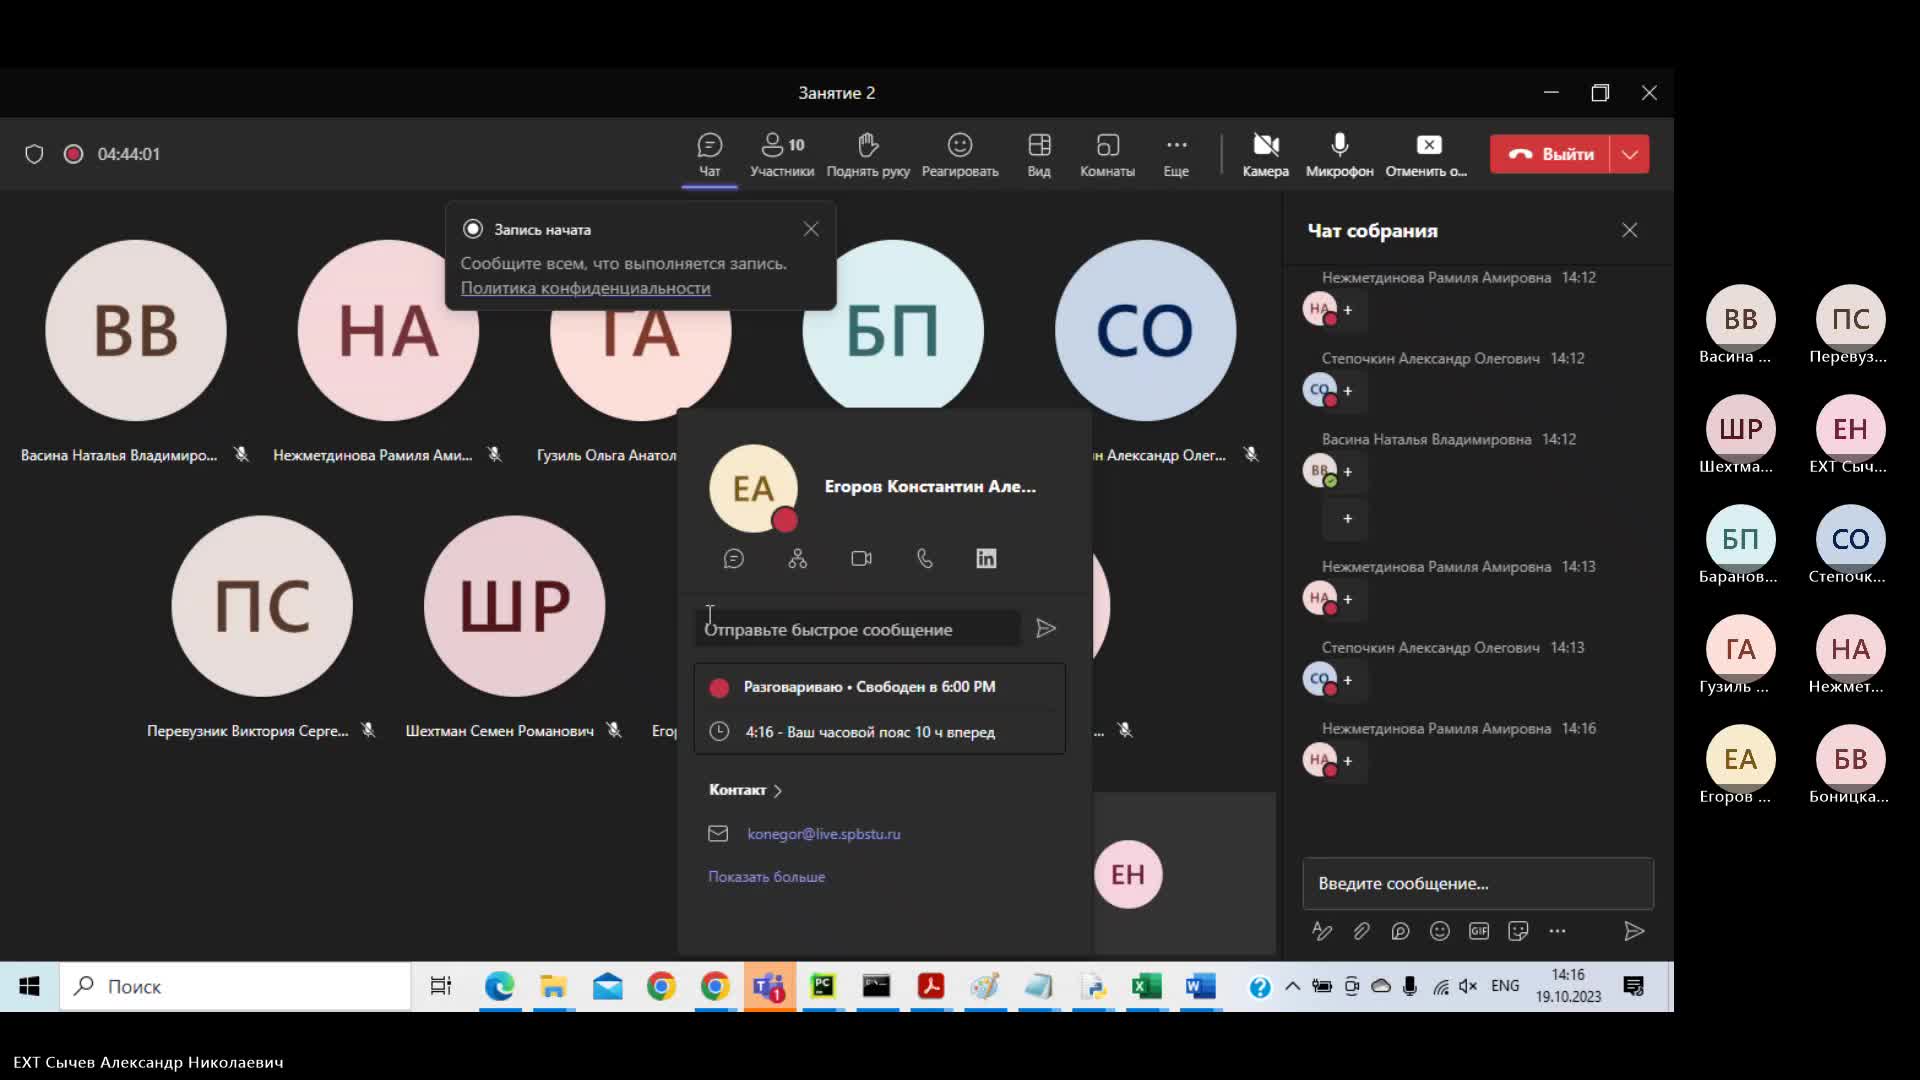Open Excel from the taskbar
1920x1080 pixels.
(1146, 987)
